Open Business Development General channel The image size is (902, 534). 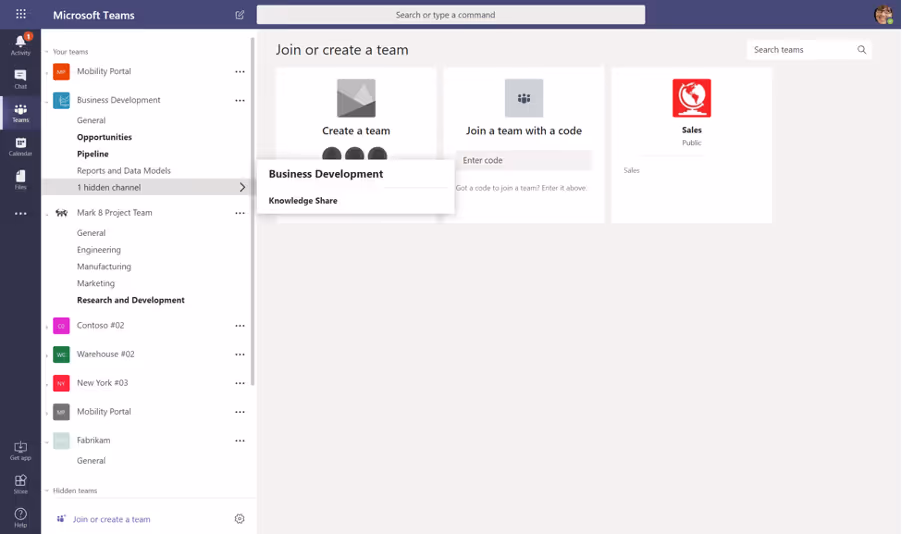(x=91, y=120)
